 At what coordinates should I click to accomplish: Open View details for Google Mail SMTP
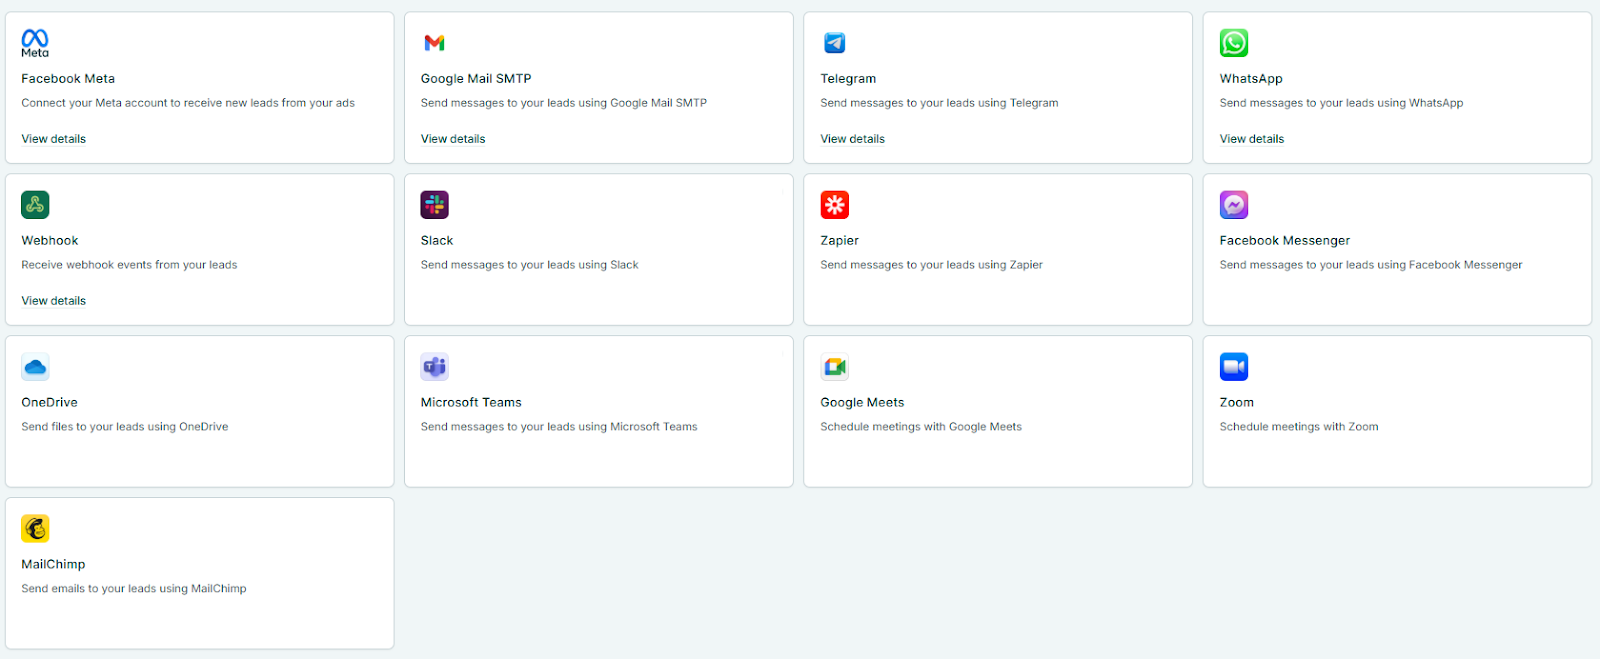453,139
